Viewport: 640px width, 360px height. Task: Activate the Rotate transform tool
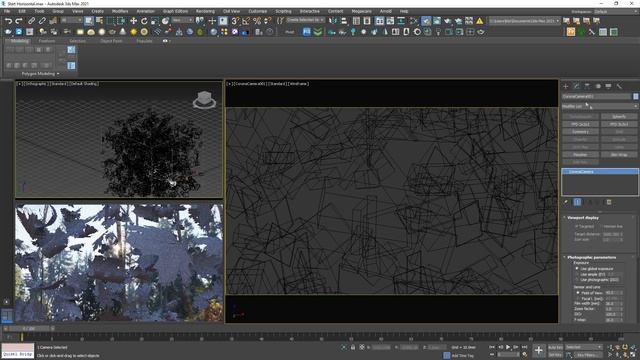(144, 21)
